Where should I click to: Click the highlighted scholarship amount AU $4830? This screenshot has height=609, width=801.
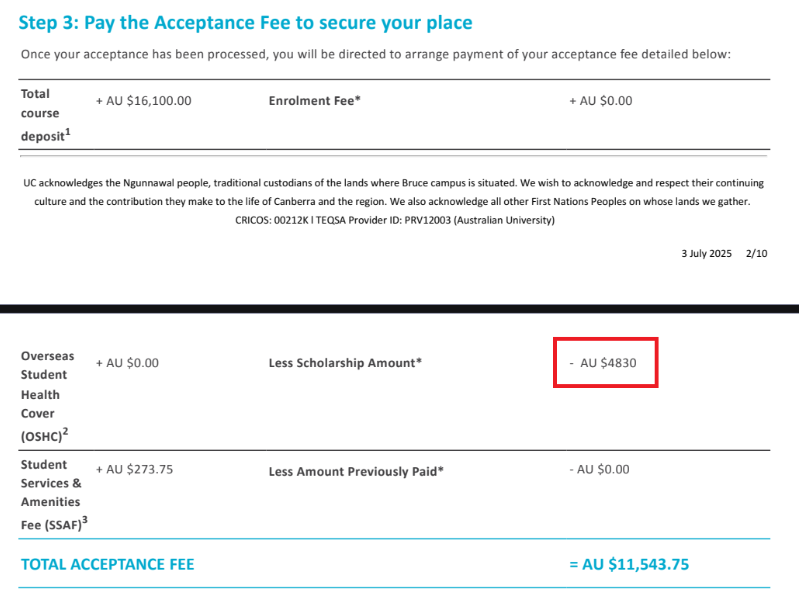(603, 363)
